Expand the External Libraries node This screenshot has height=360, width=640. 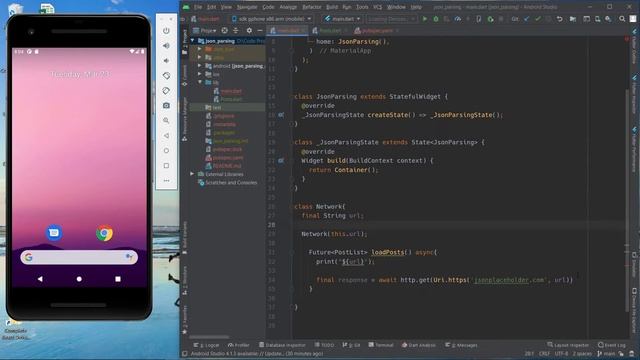point(192,174)
